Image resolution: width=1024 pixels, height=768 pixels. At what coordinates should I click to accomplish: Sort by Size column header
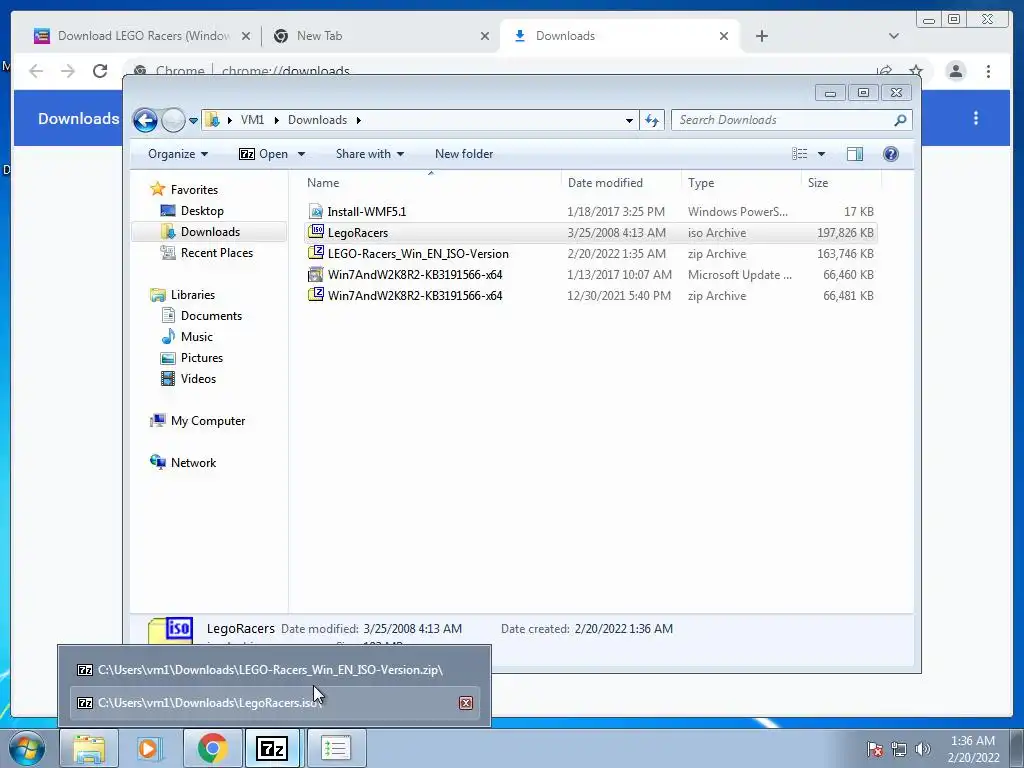point(841,183)
